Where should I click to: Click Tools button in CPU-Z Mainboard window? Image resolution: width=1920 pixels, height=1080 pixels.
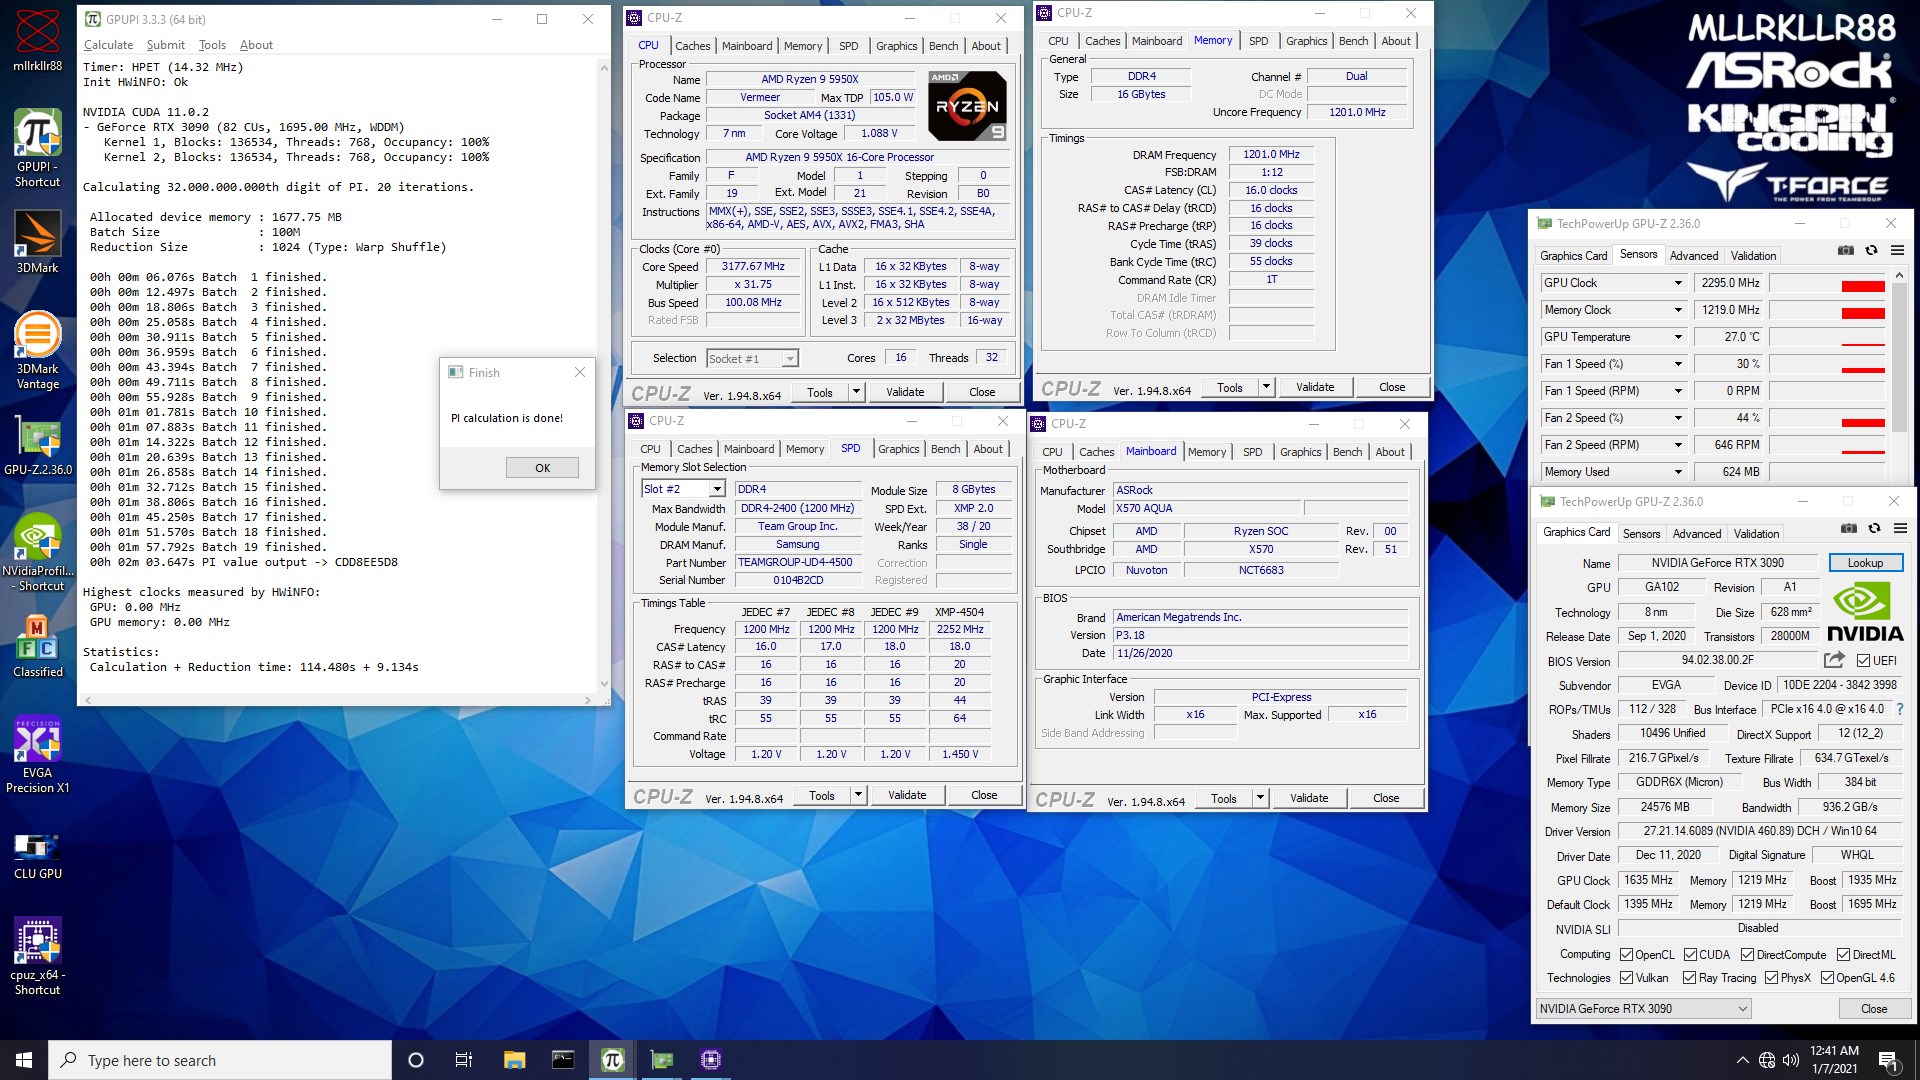[1223, 798]
